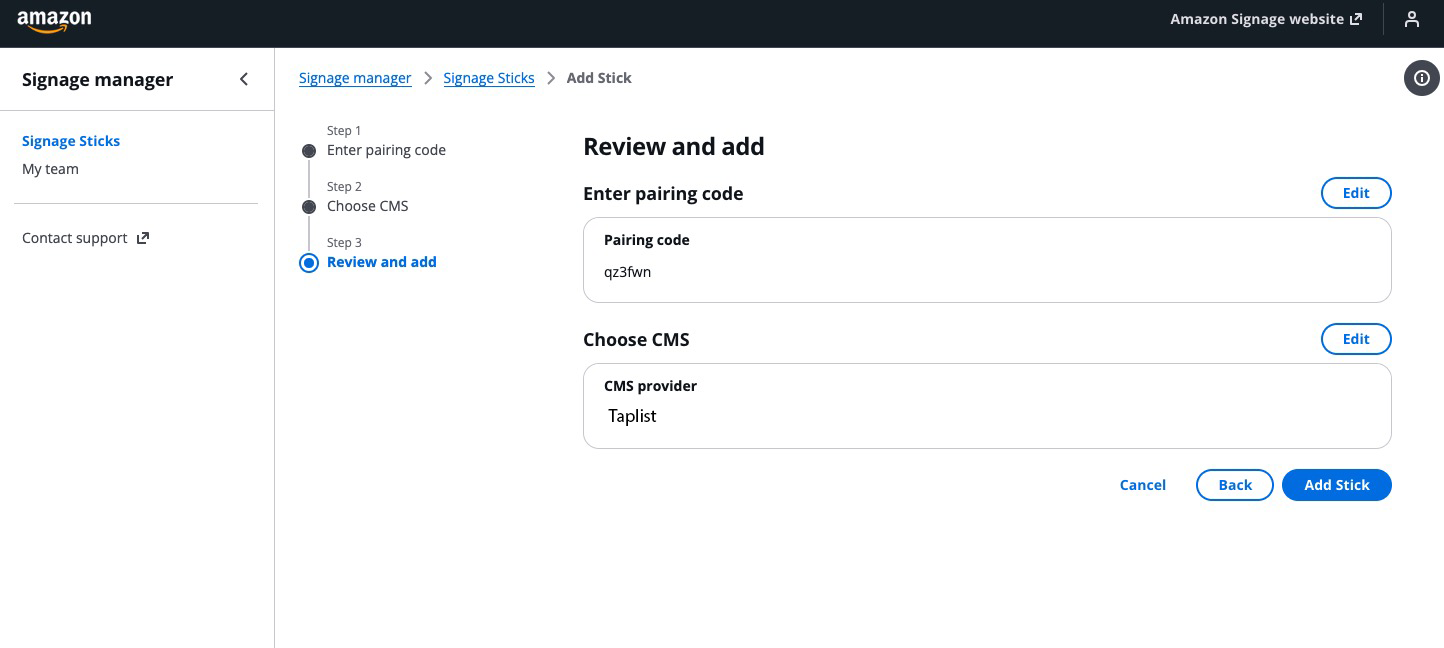
Task: Click the CMS provider label
Action: point(650,386)
